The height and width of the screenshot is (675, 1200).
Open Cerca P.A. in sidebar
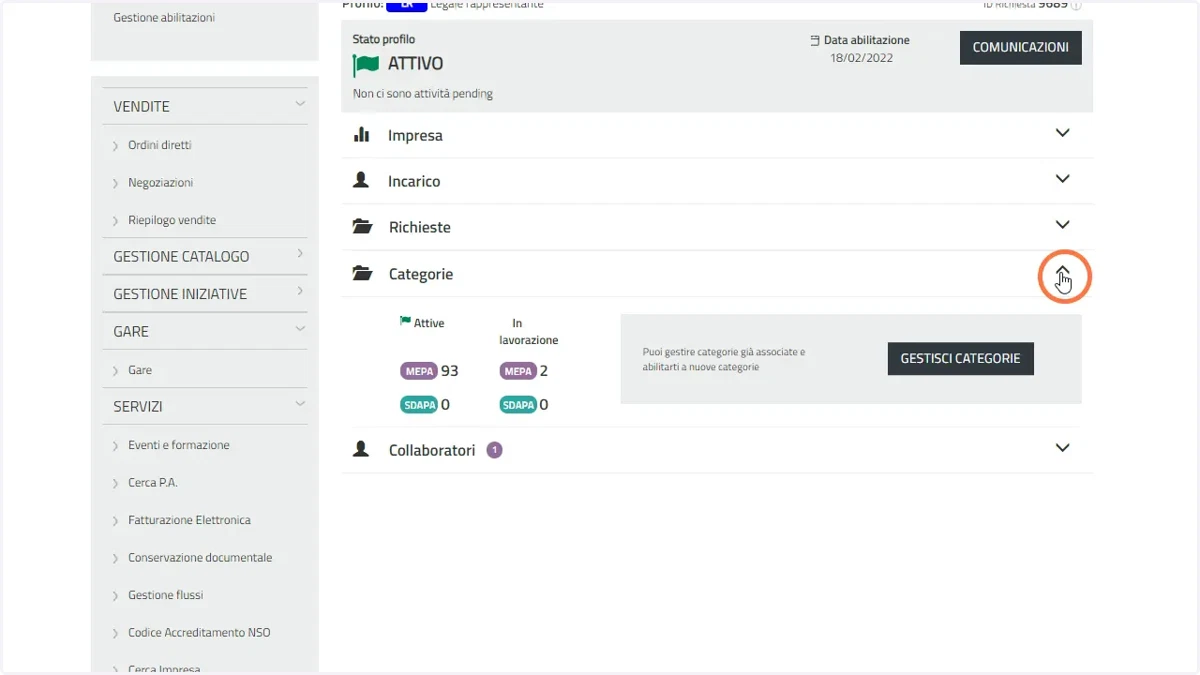click(x=153, y=483)
